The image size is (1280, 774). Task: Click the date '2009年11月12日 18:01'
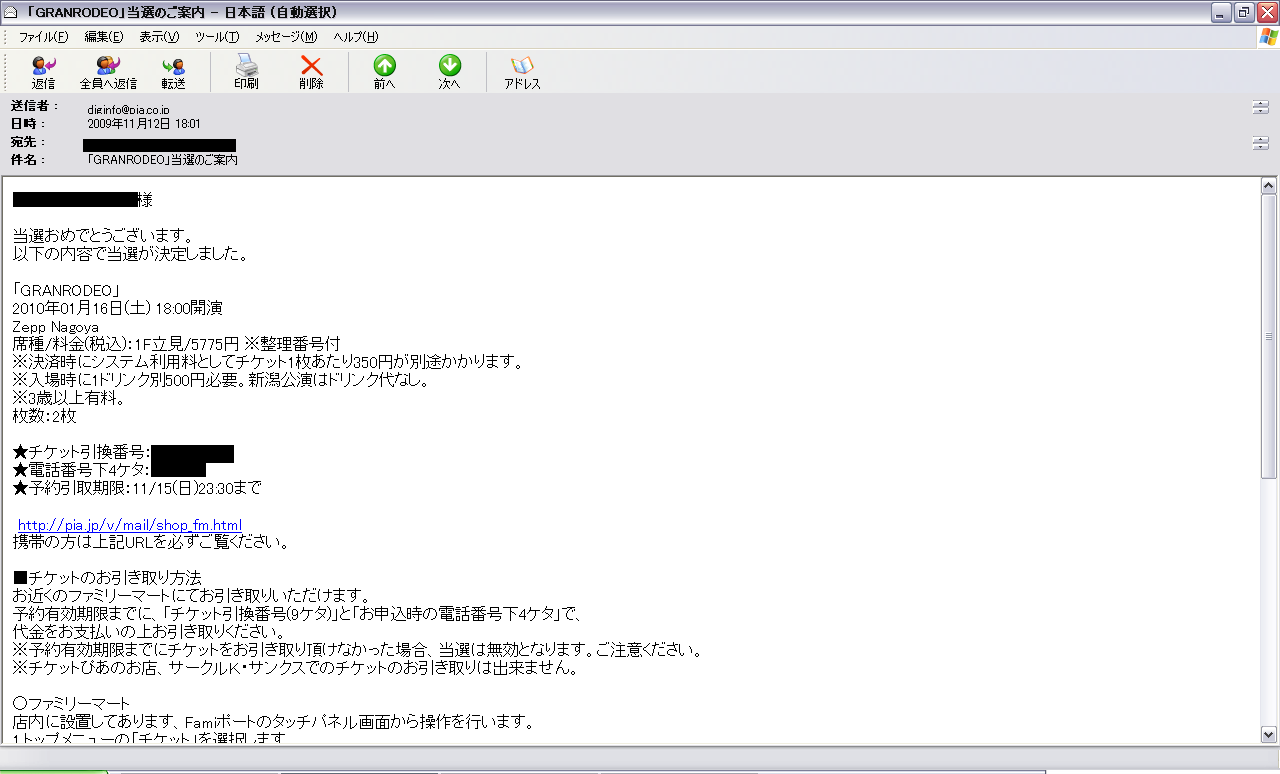(x=144, y=124)
